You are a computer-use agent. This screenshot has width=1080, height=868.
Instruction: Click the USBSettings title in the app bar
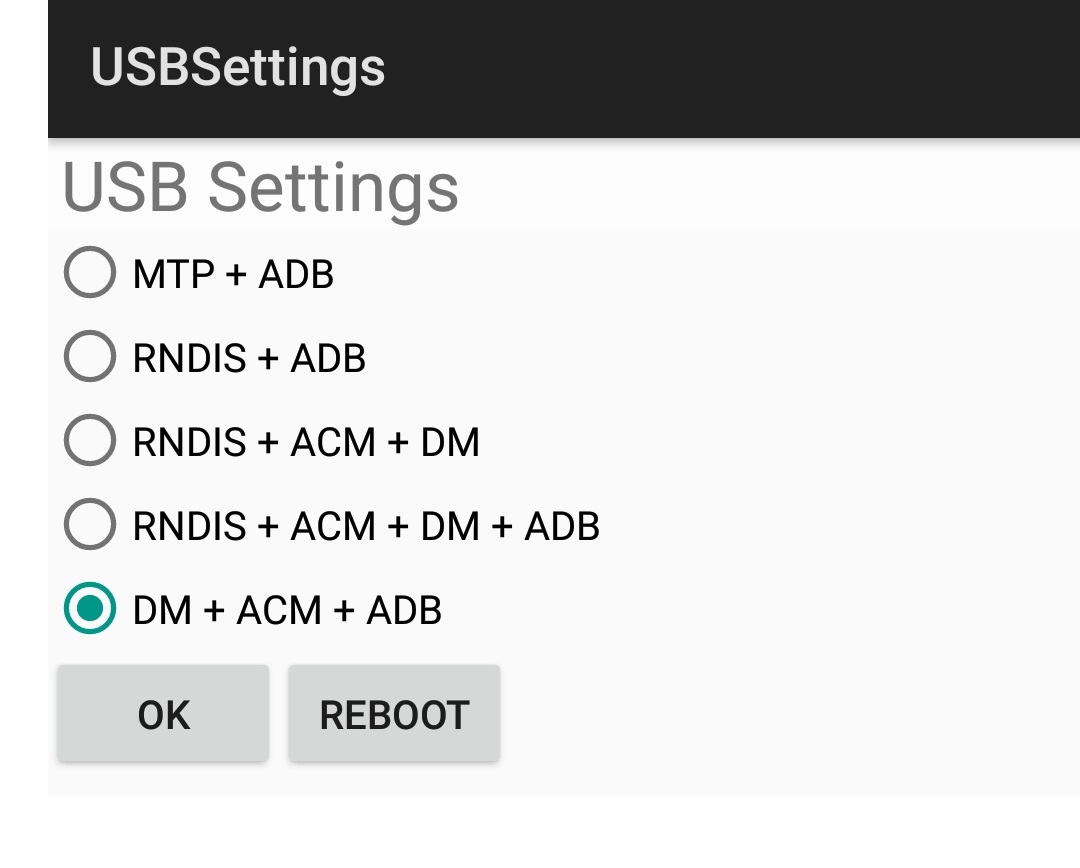tap(236, 68)
